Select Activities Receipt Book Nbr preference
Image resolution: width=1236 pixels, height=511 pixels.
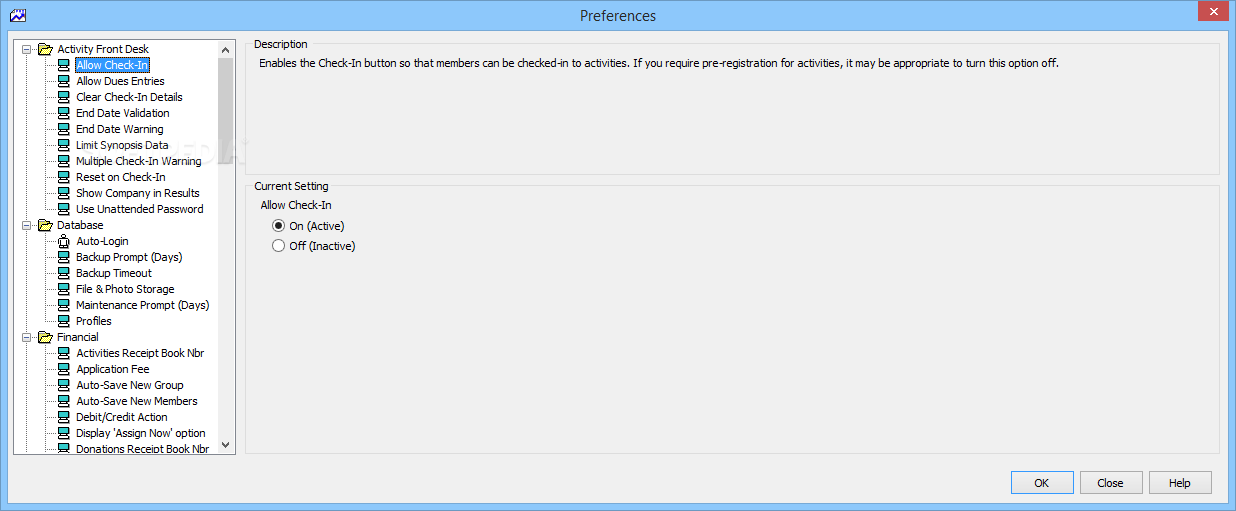(140, 353)
